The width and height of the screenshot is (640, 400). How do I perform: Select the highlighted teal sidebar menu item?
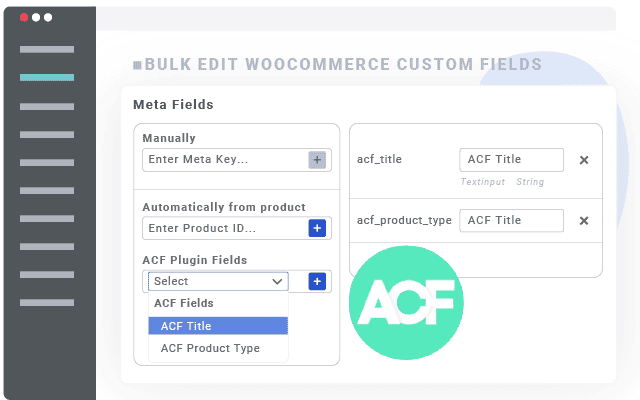(x=46, y=77)
